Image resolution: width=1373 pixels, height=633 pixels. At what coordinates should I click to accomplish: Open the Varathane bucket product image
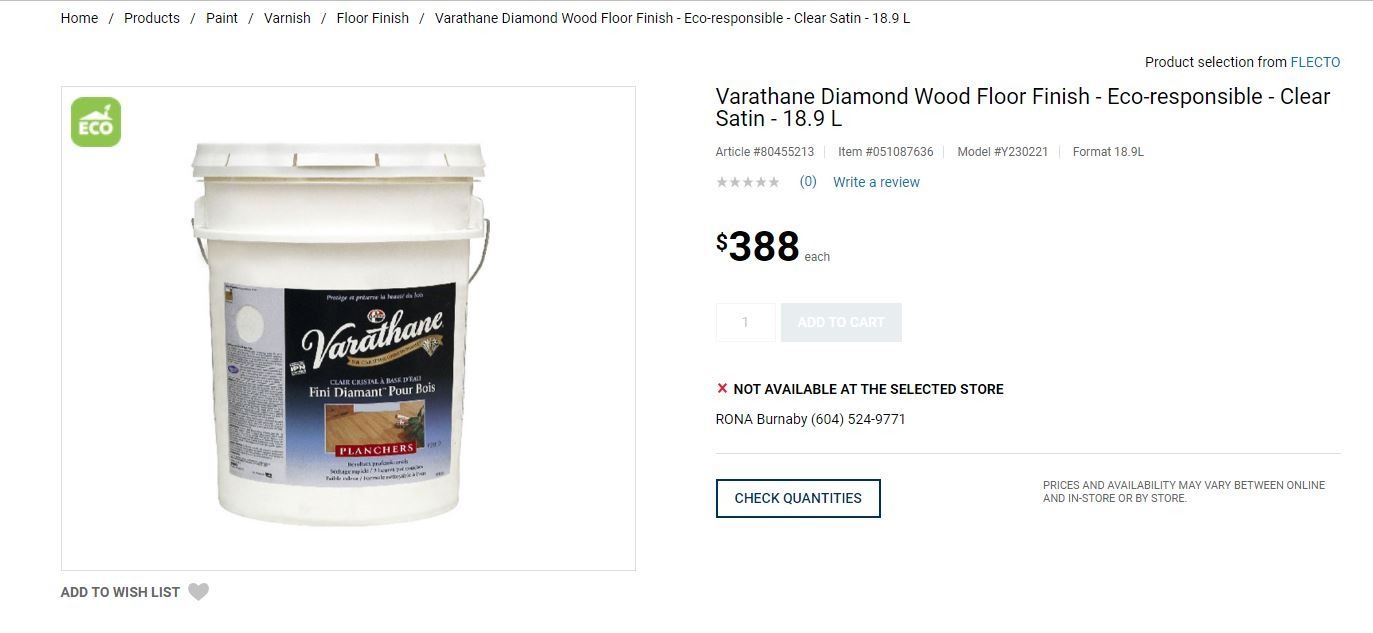[x=341, y=333]
